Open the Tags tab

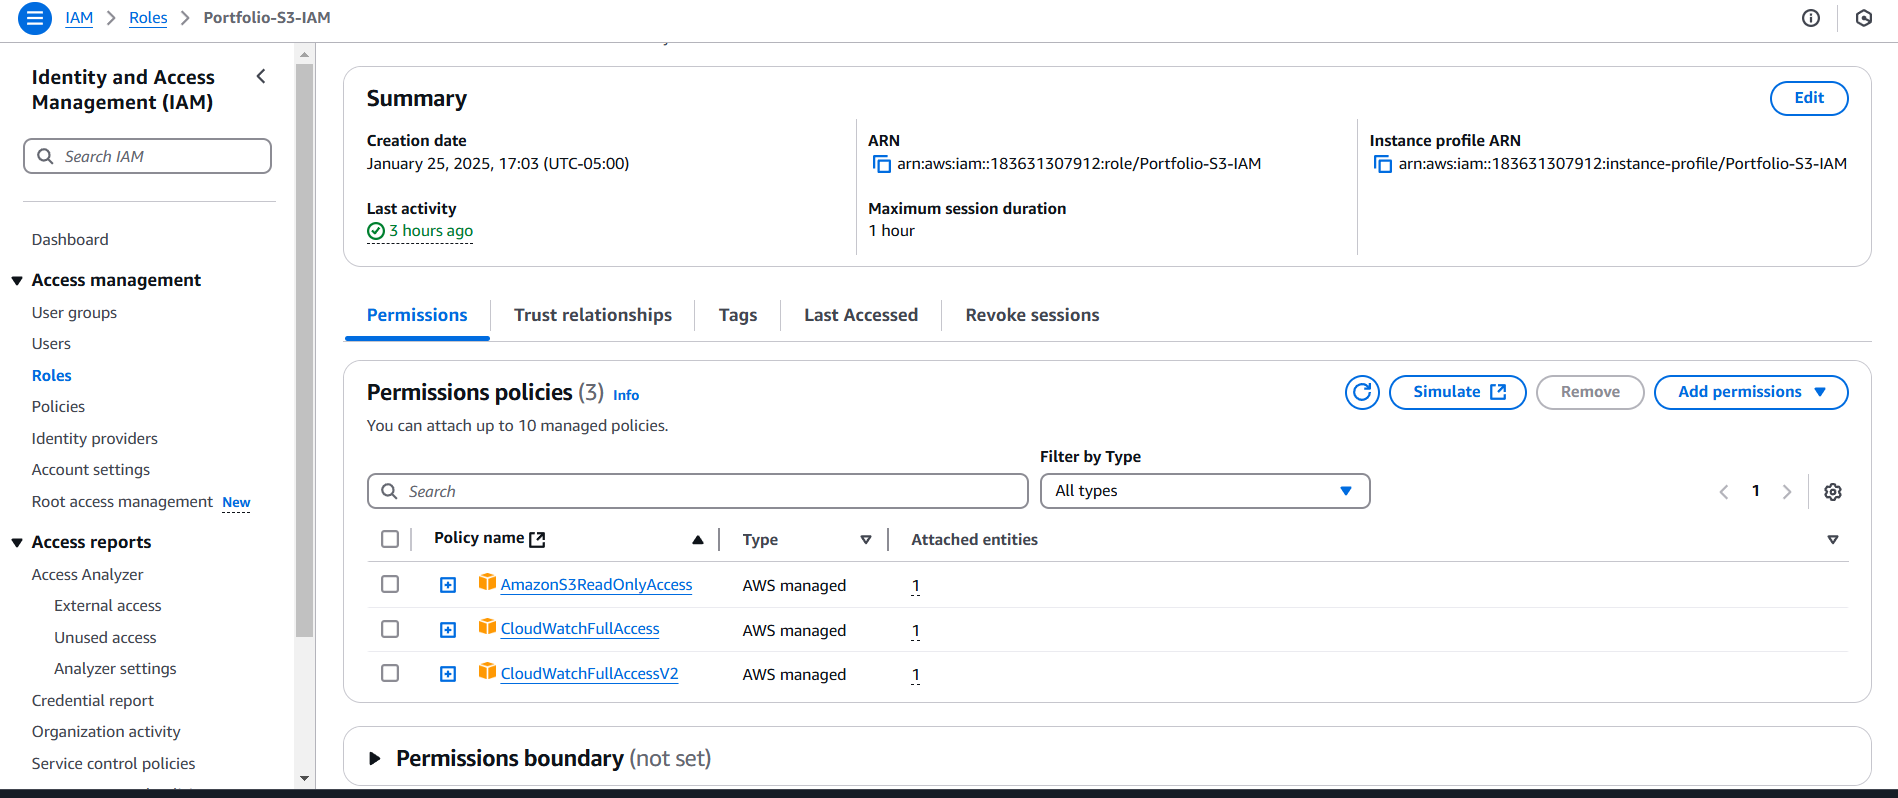tap(738, 315)
